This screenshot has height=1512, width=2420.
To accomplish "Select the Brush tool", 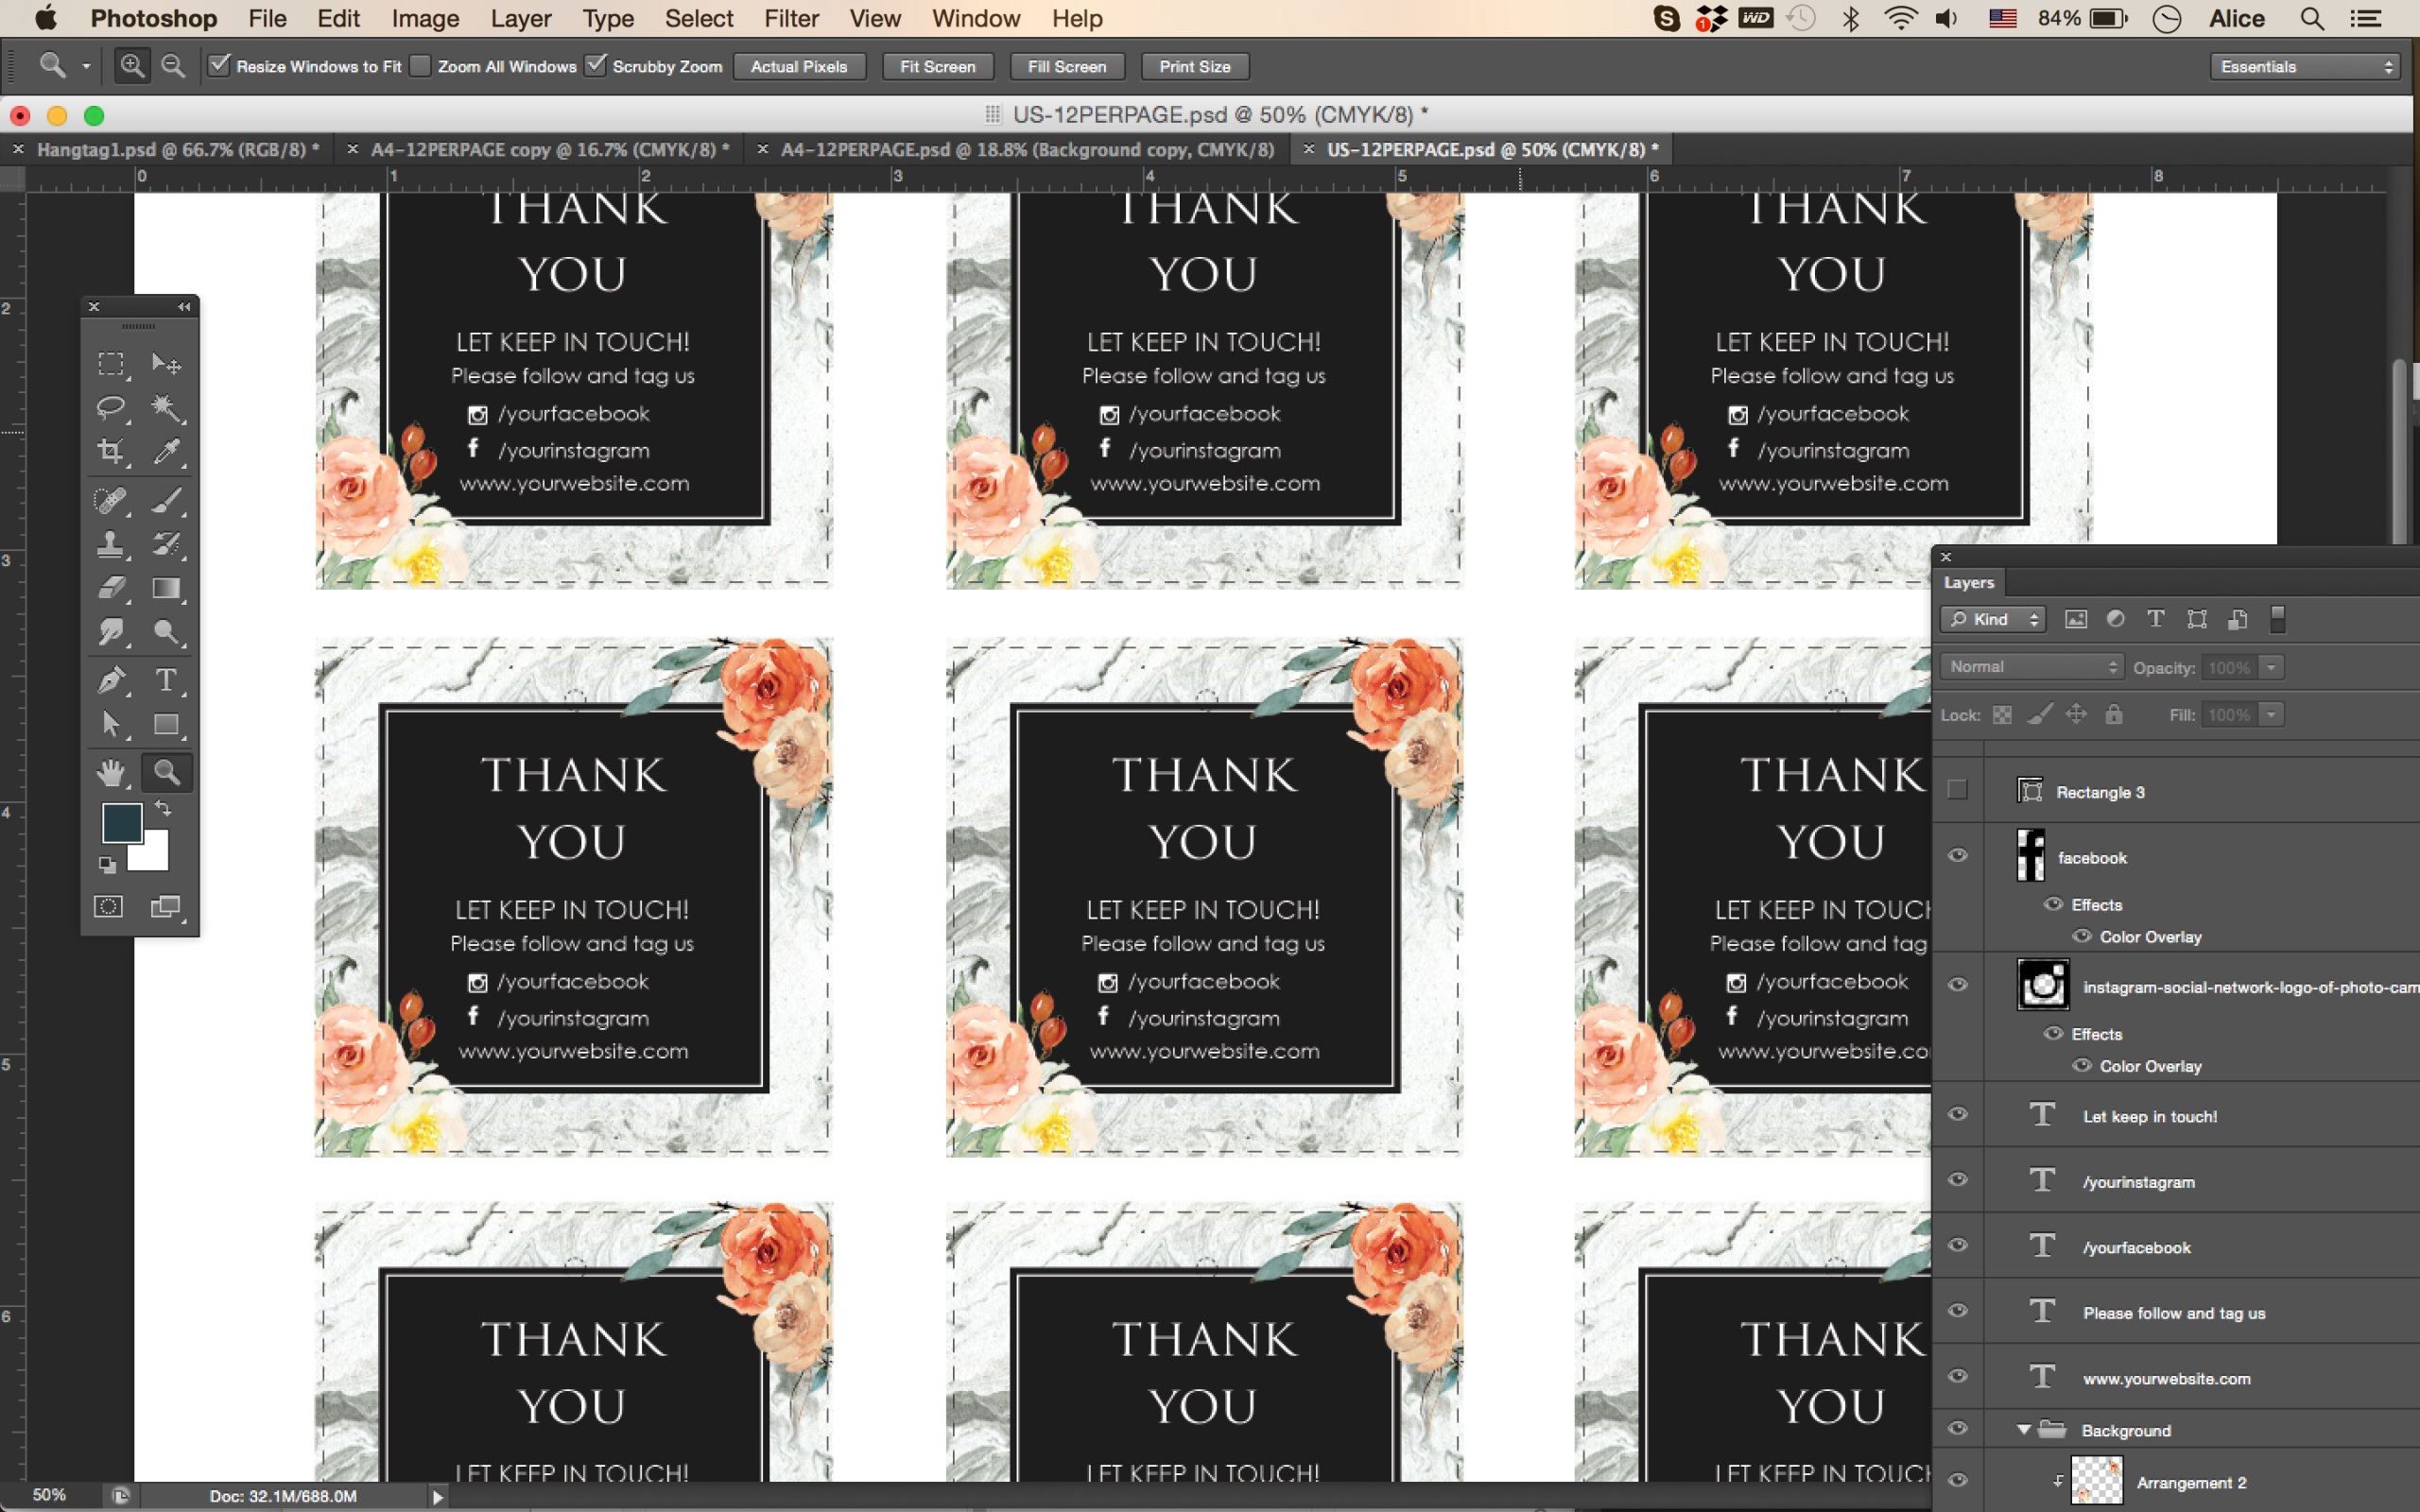I will (x=166, y=499).
